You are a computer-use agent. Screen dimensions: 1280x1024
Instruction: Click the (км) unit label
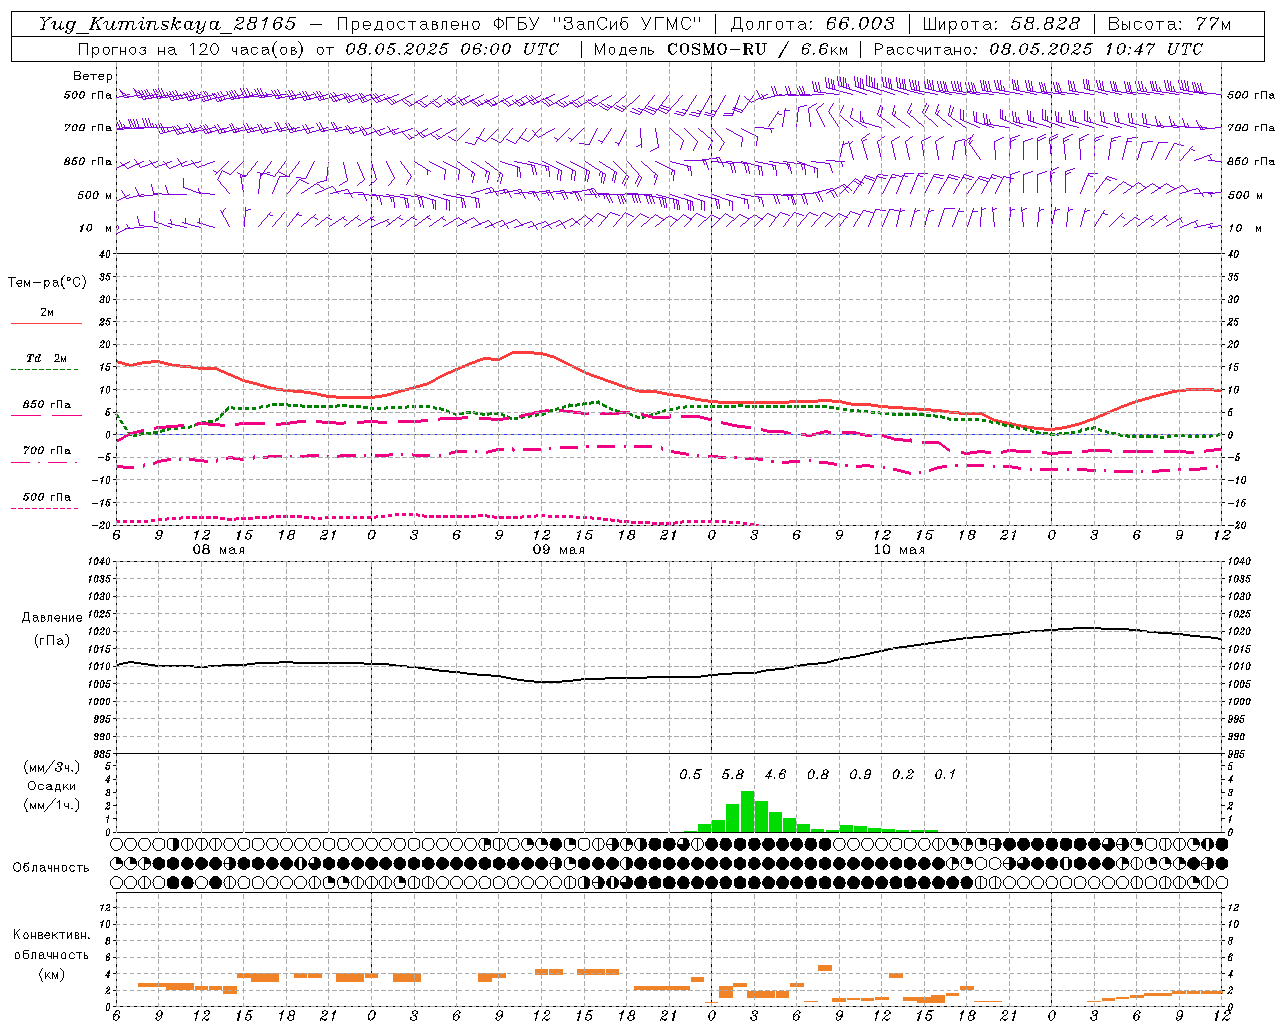pyautogui.click(x=52, y=974)
